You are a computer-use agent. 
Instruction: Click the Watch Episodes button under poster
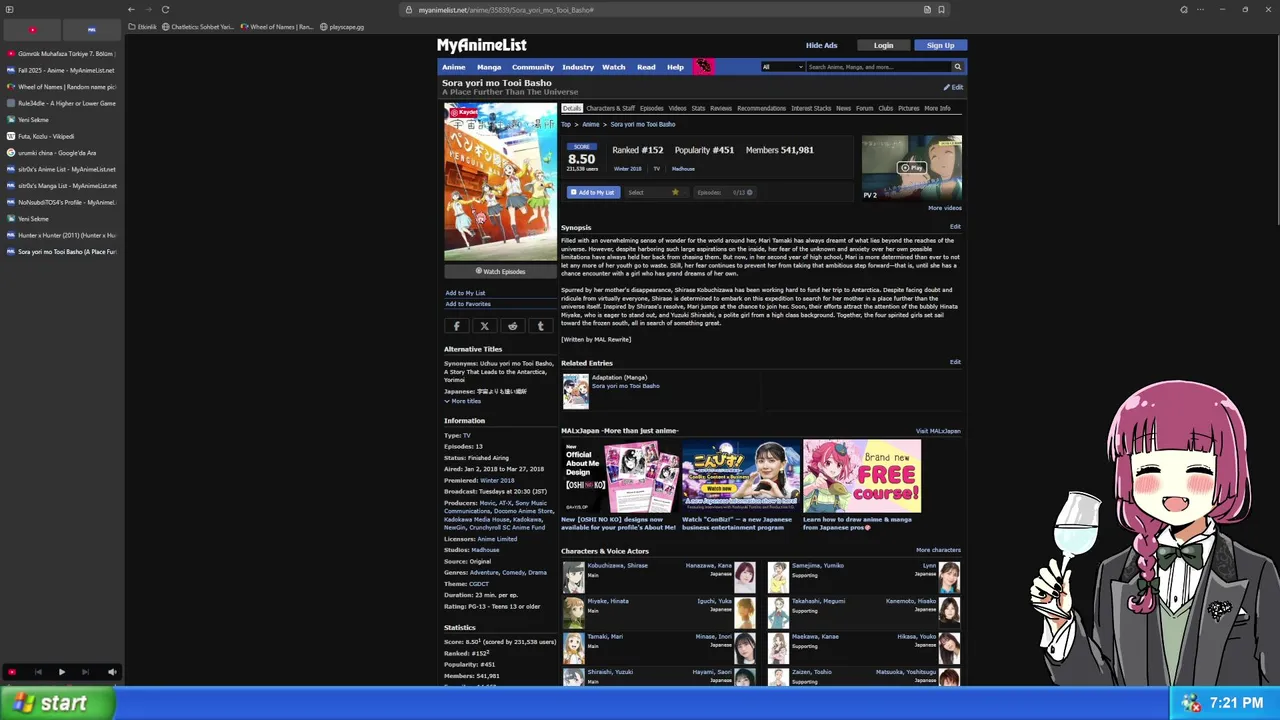(x=500, y=271)
